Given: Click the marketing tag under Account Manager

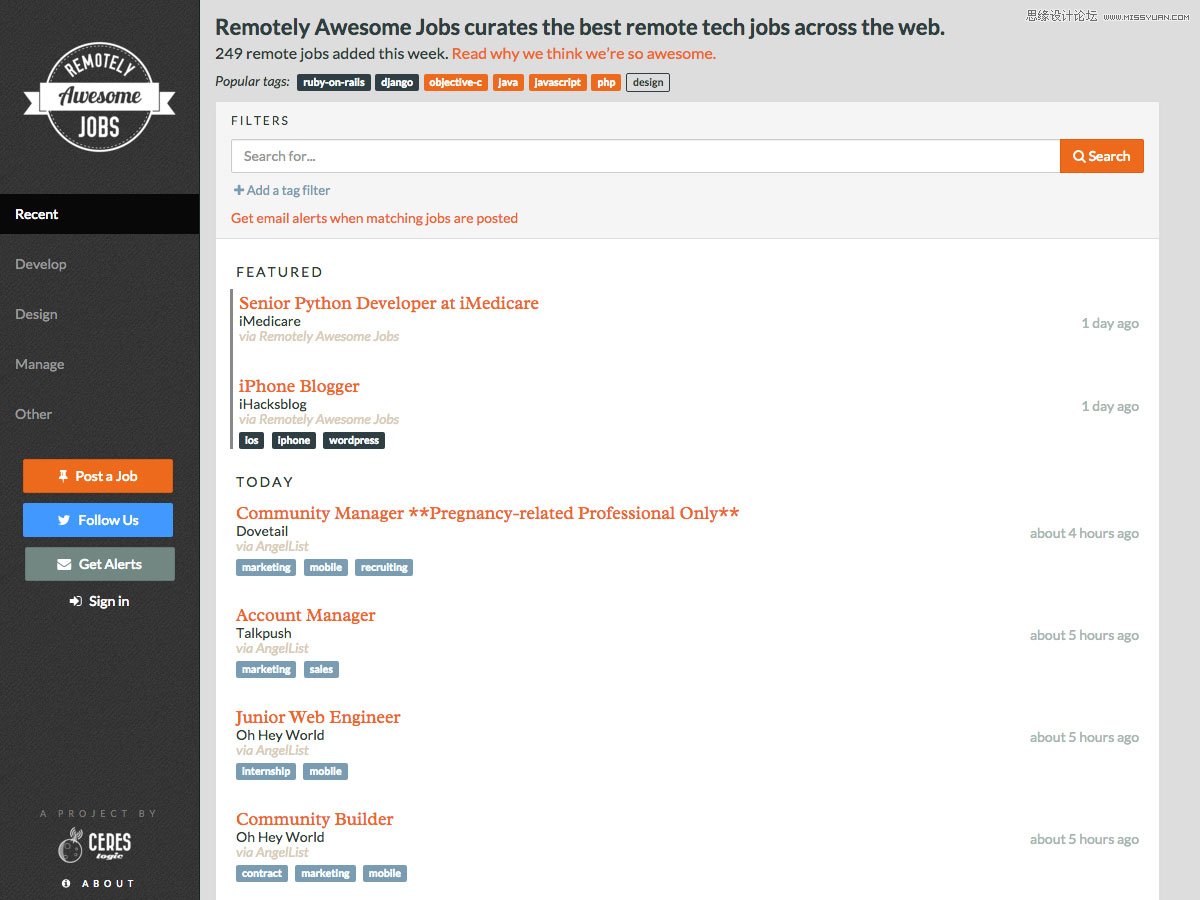Looking at the screenshot, I should tap(266, 669).
